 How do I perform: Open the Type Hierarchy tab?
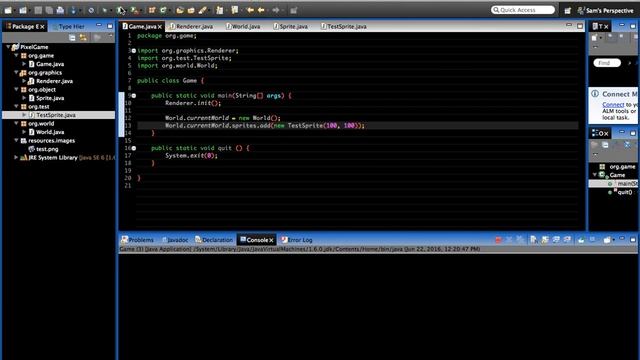click(x=68, y=26)
